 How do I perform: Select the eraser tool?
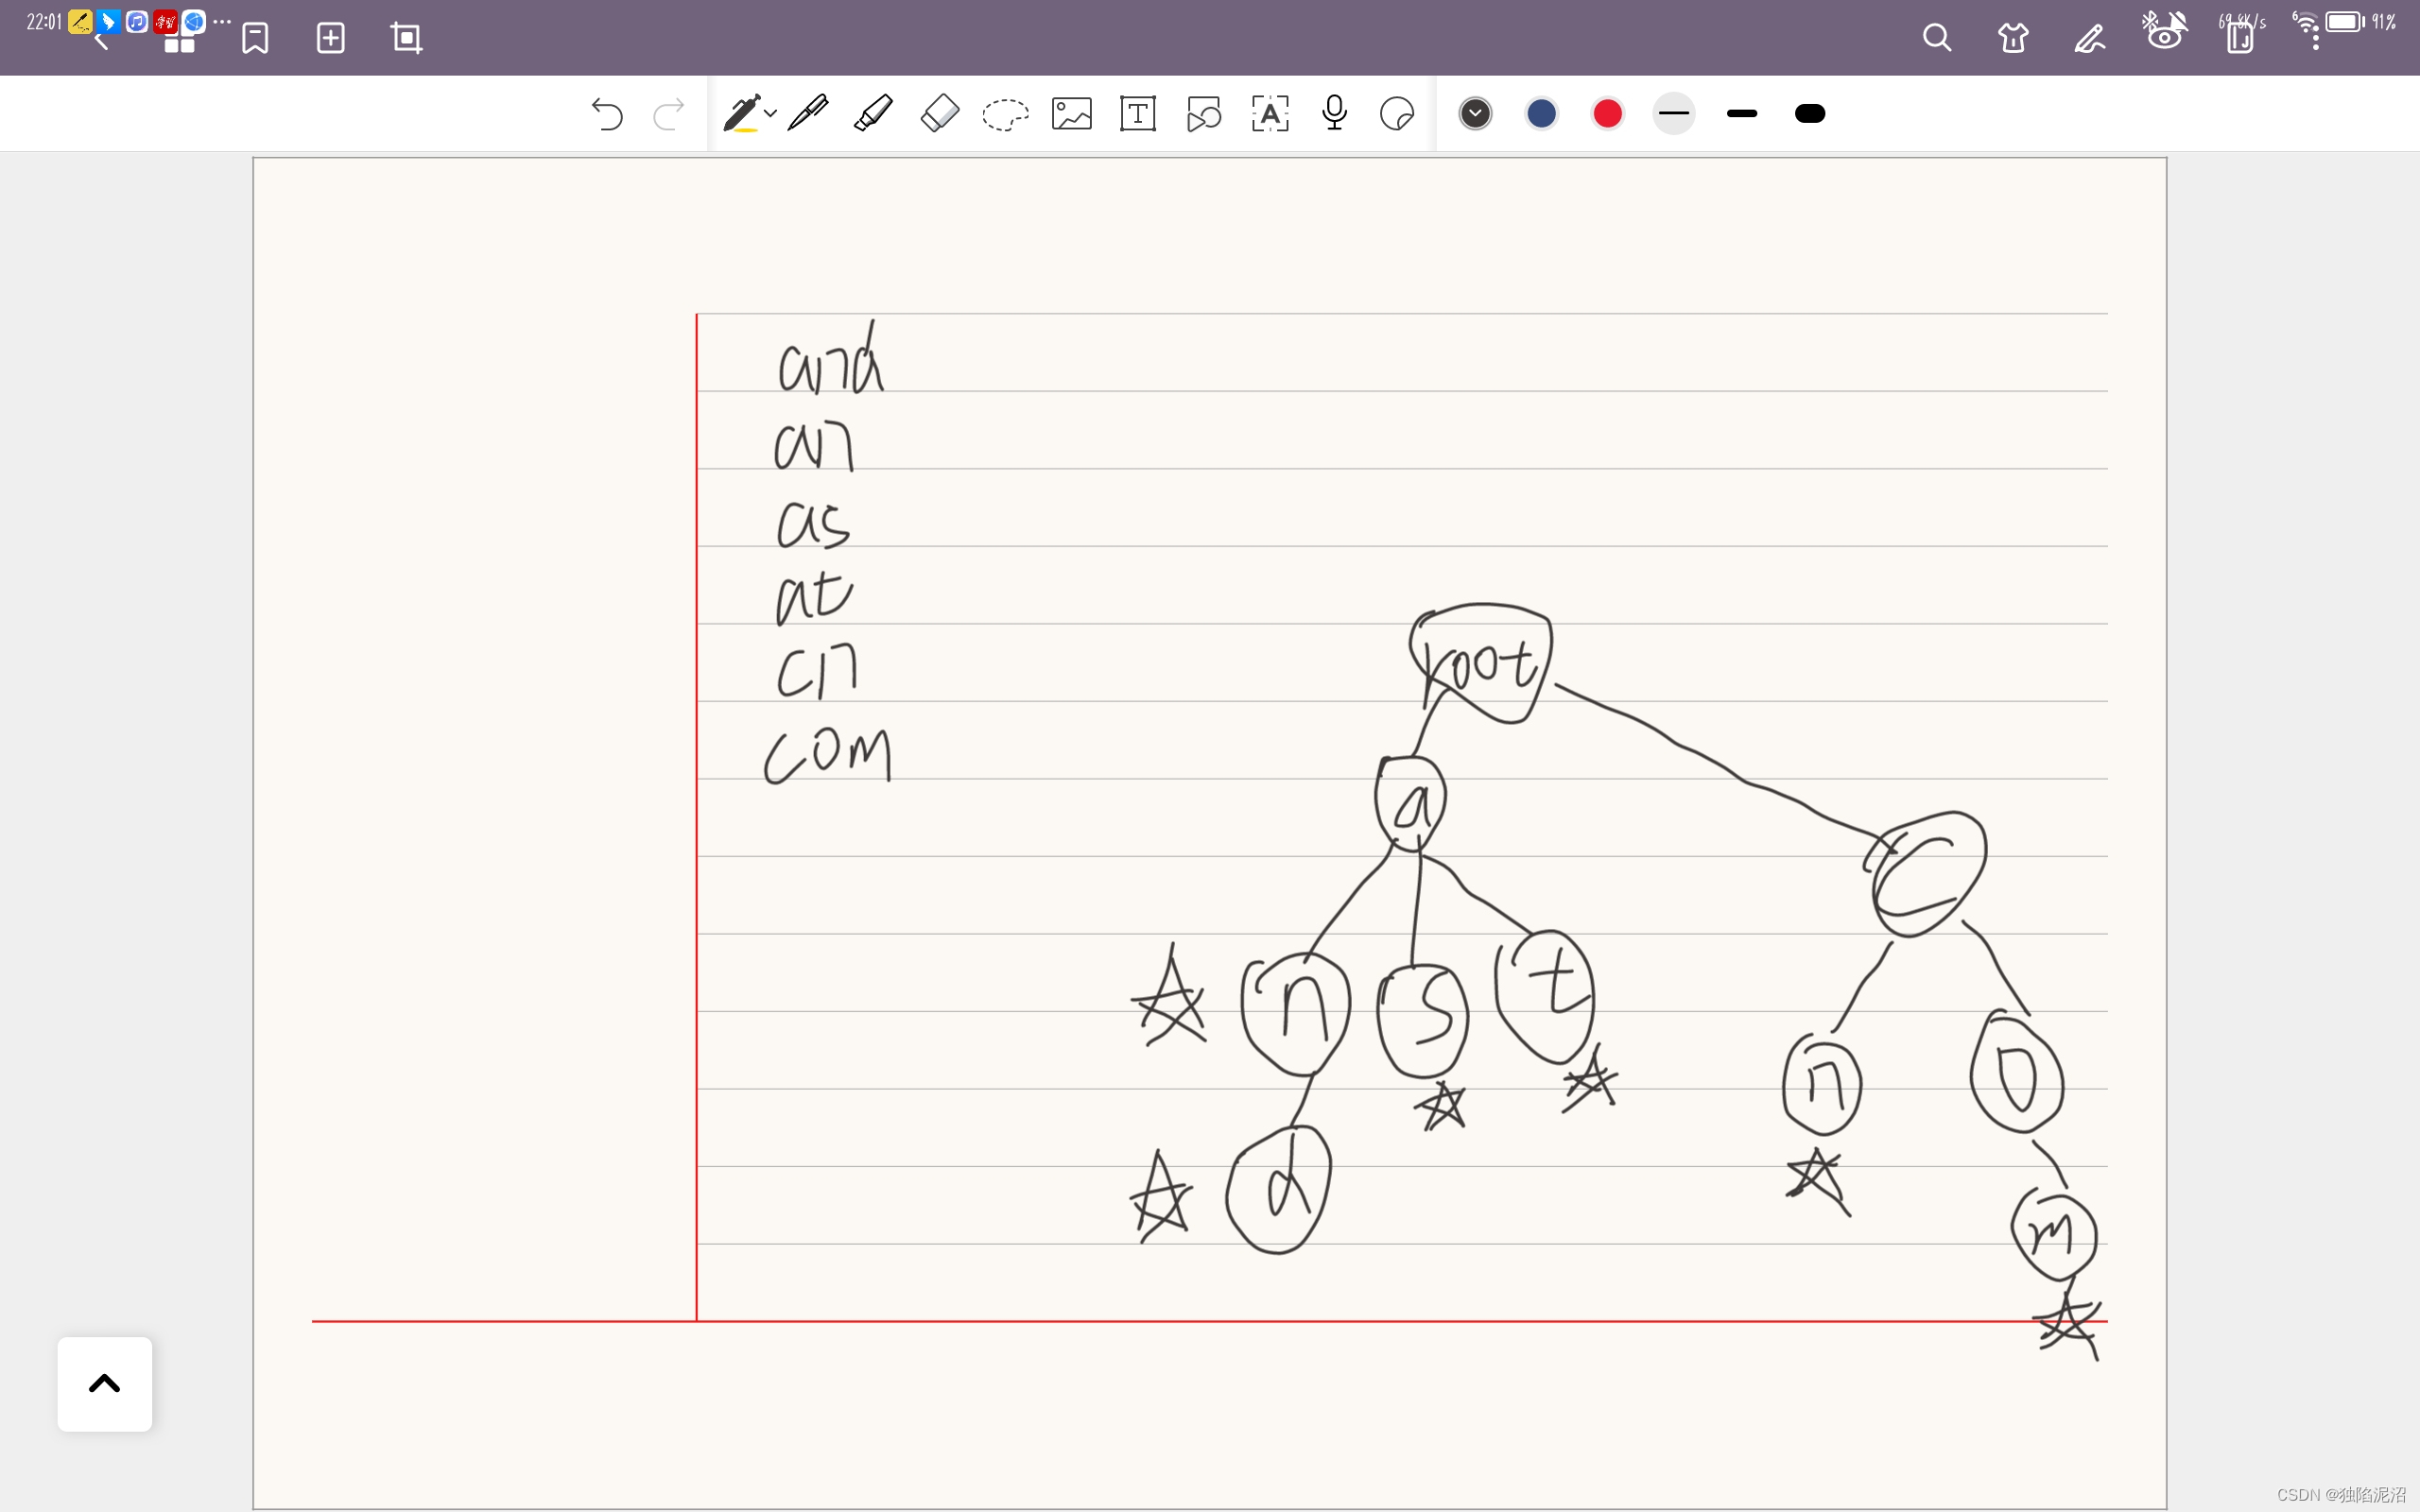[939, 114]
